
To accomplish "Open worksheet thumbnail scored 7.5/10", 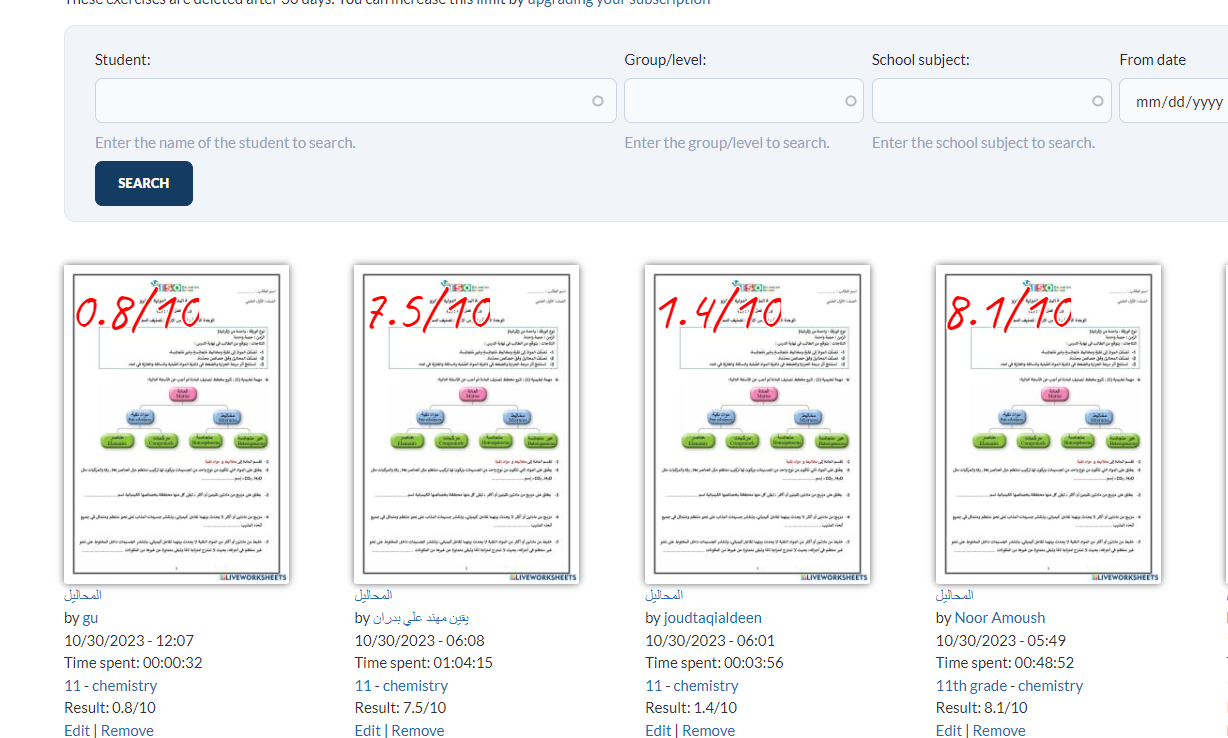I will click(467, 424).
